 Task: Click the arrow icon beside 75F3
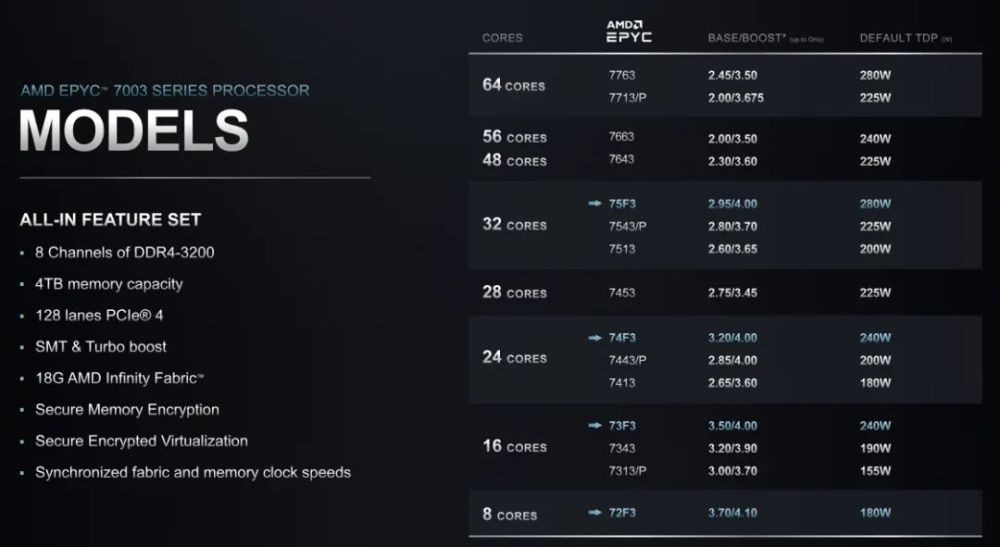click(594, 203)
